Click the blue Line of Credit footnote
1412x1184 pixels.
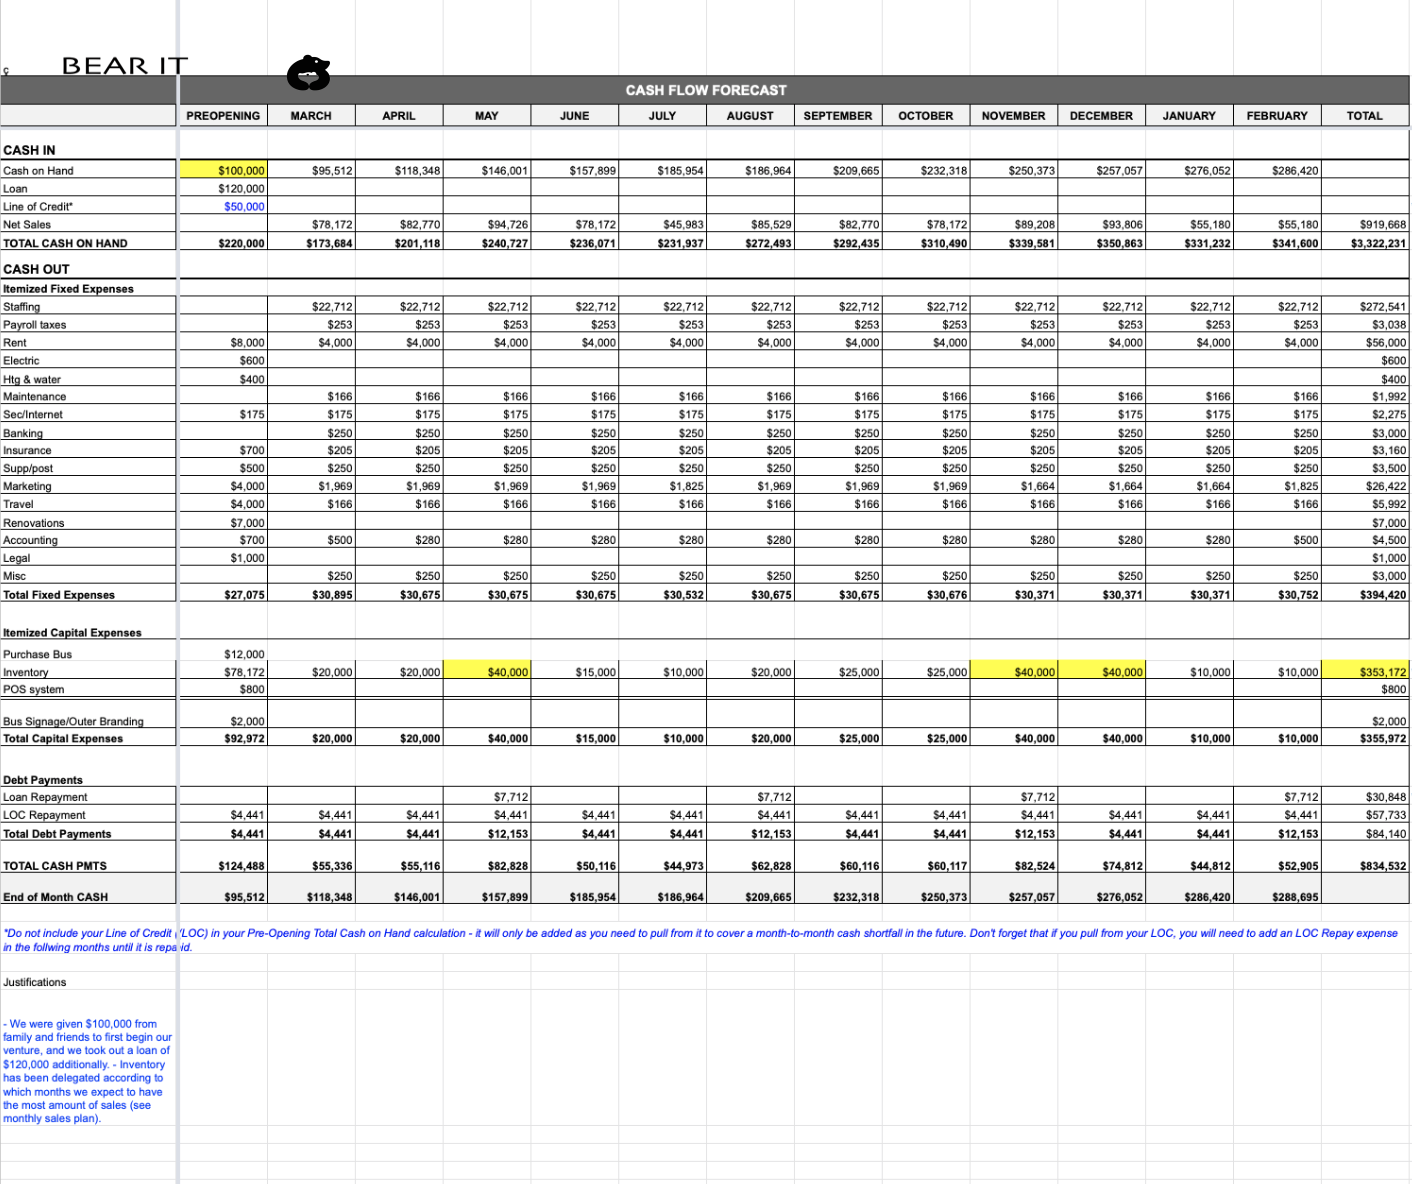pos(700,940)
